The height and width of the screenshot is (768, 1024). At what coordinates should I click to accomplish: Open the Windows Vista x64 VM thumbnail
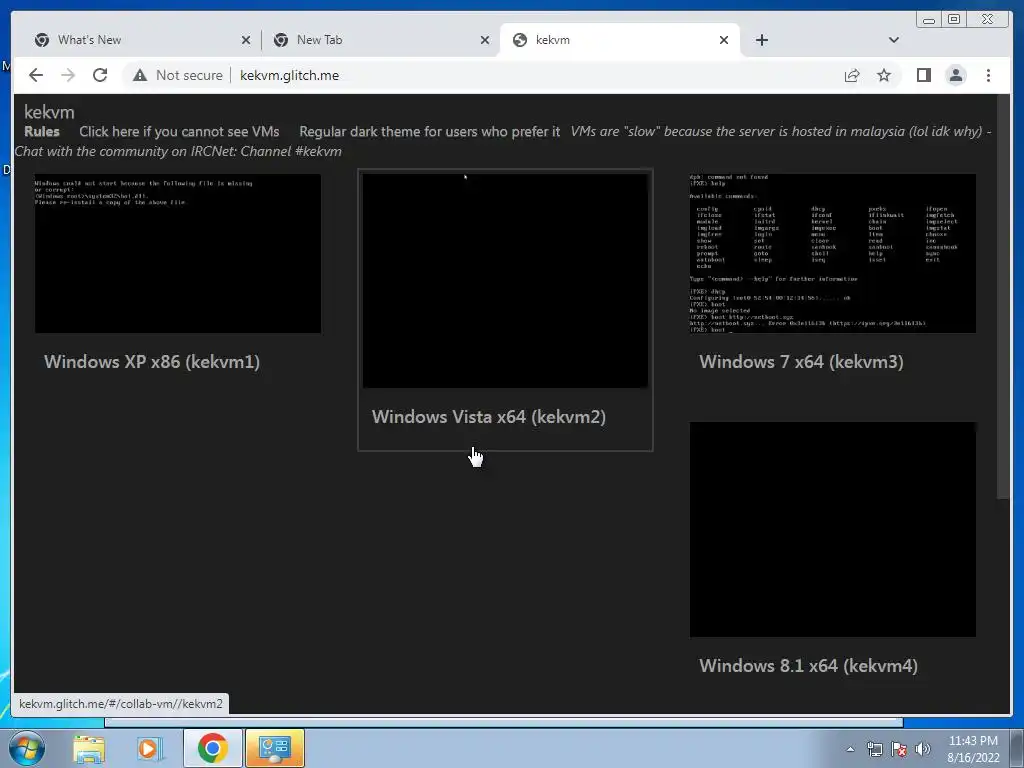coord(505,281)
